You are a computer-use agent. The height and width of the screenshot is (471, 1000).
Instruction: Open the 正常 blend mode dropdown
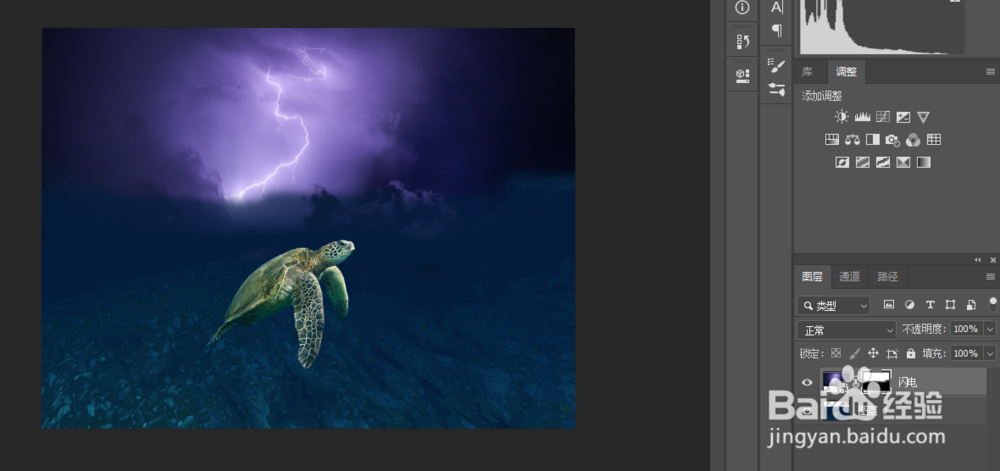tap(846, 330)
